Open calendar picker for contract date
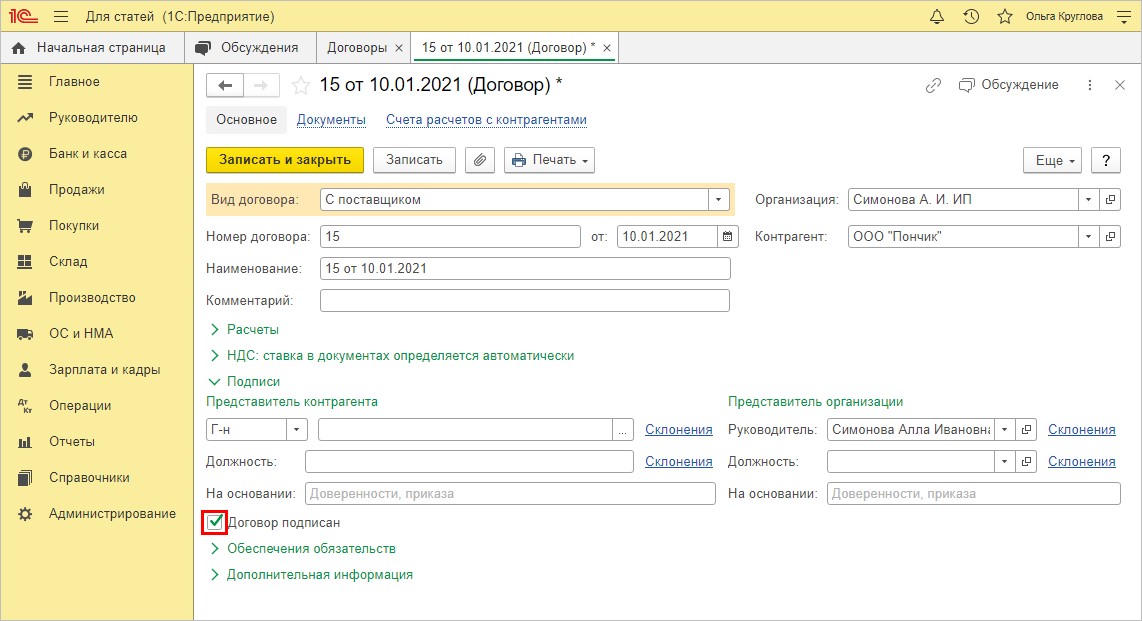 click(x=727, y=237)
